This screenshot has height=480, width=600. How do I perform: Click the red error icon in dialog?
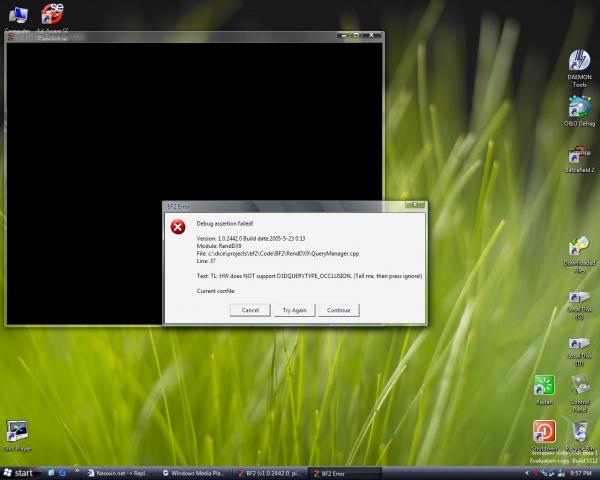(x=178, y=227)
